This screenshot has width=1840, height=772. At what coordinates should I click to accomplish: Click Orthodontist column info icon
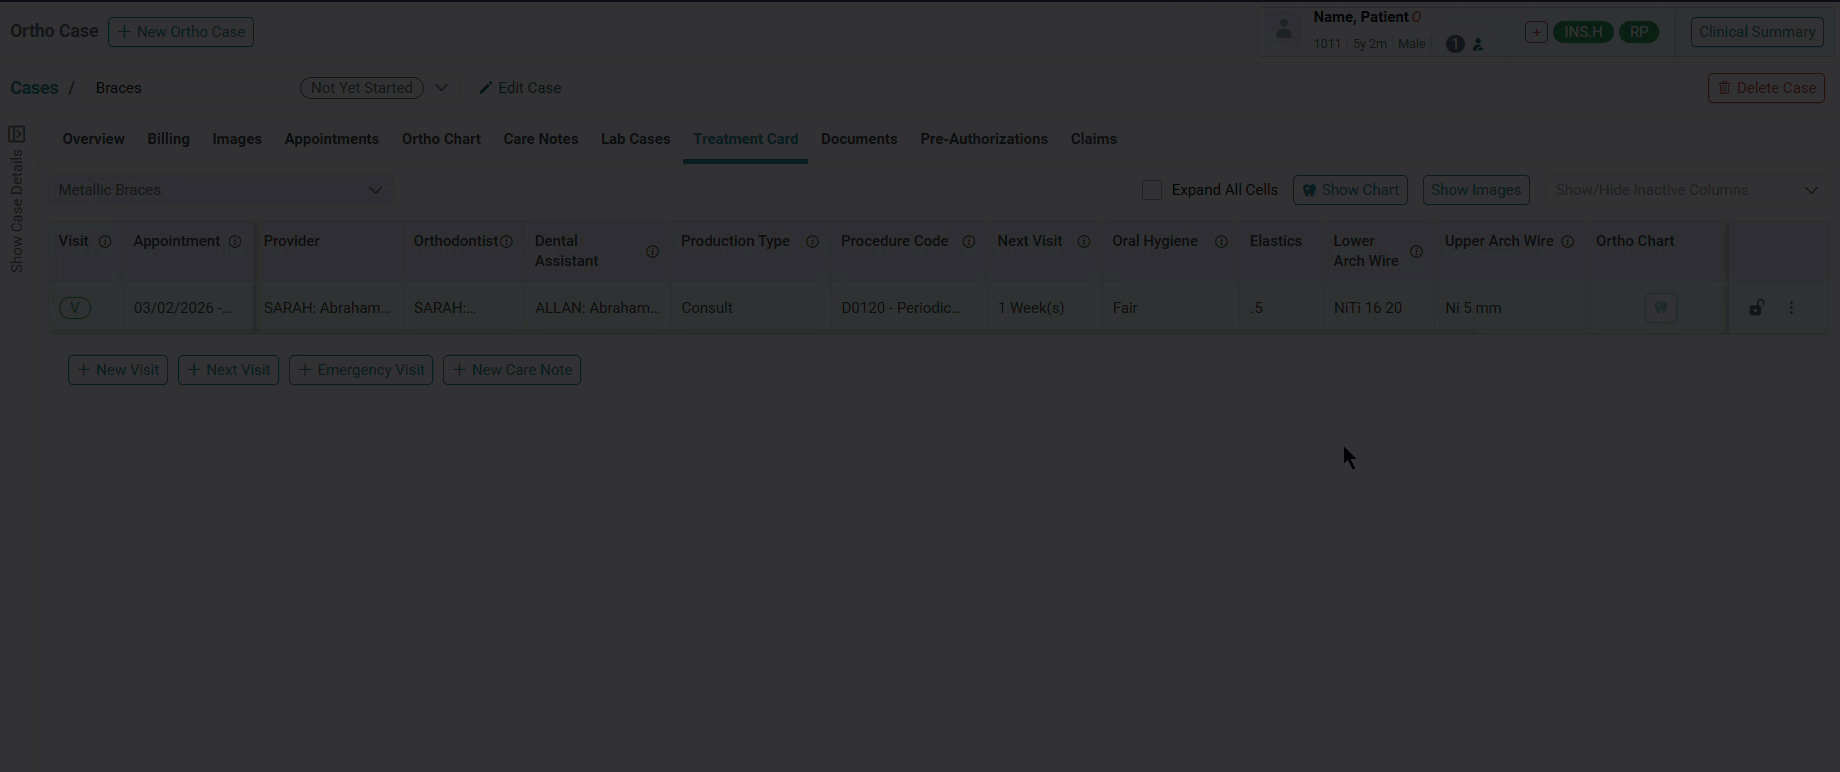(x=506, y=242)
